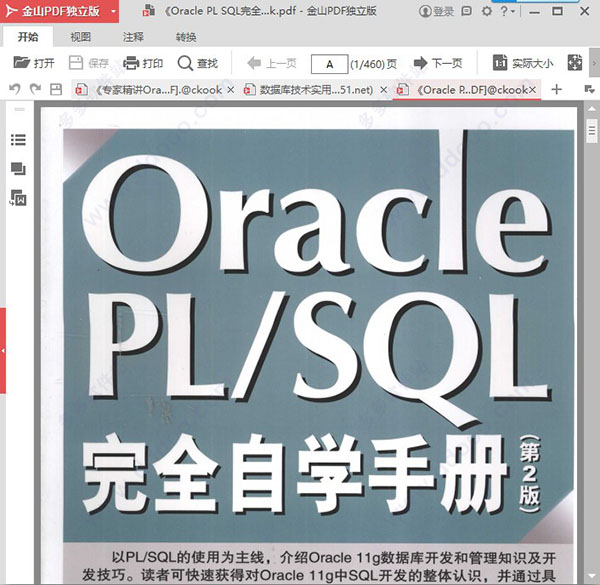The height and width of the screenshot is (585, 600).
Task: Click the 保存 save button
Action: coord(89,63)
